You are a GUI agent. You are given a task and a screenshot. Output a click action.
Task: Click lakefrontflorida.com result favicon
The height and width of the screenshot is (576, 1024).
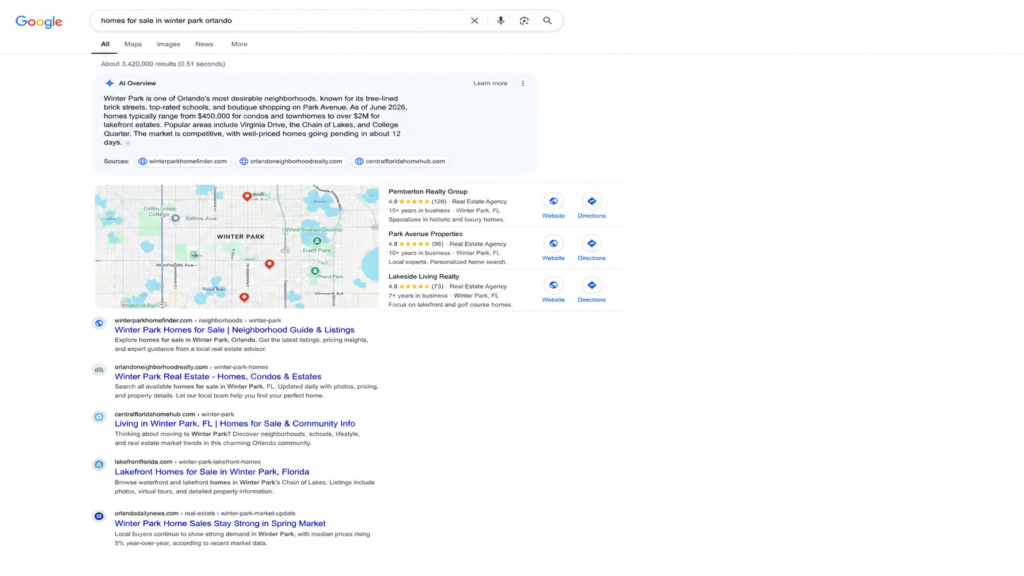click(x=99, y=464)
